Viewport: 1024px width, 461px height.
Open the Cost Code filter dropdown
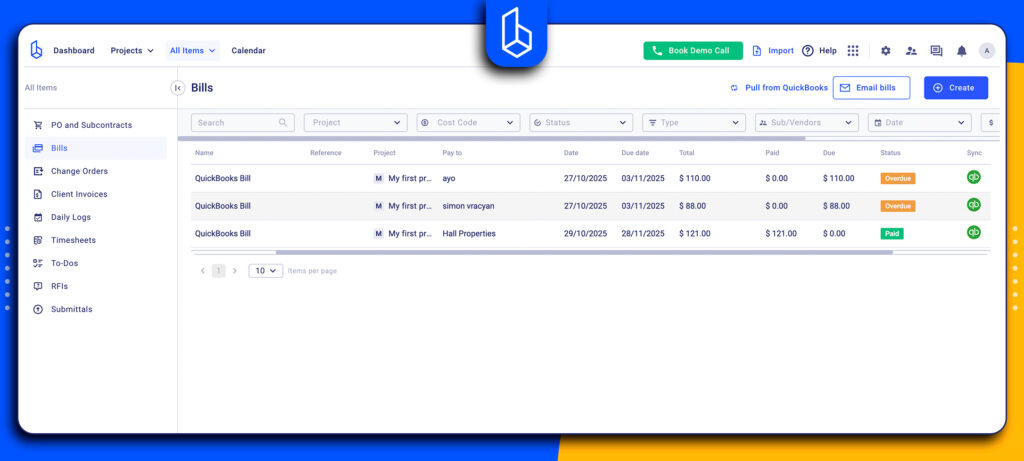point(468,123)
